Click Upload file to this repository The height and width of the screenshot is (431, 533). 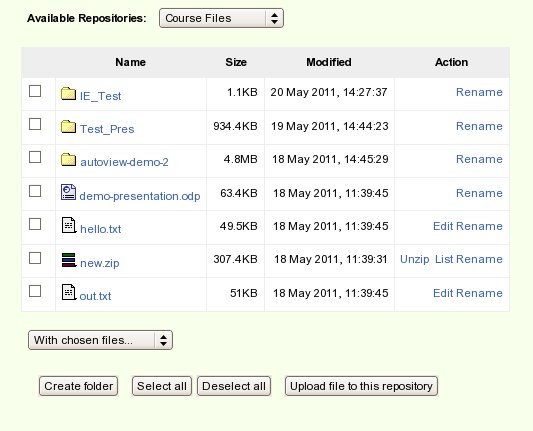tap(361, 386)
